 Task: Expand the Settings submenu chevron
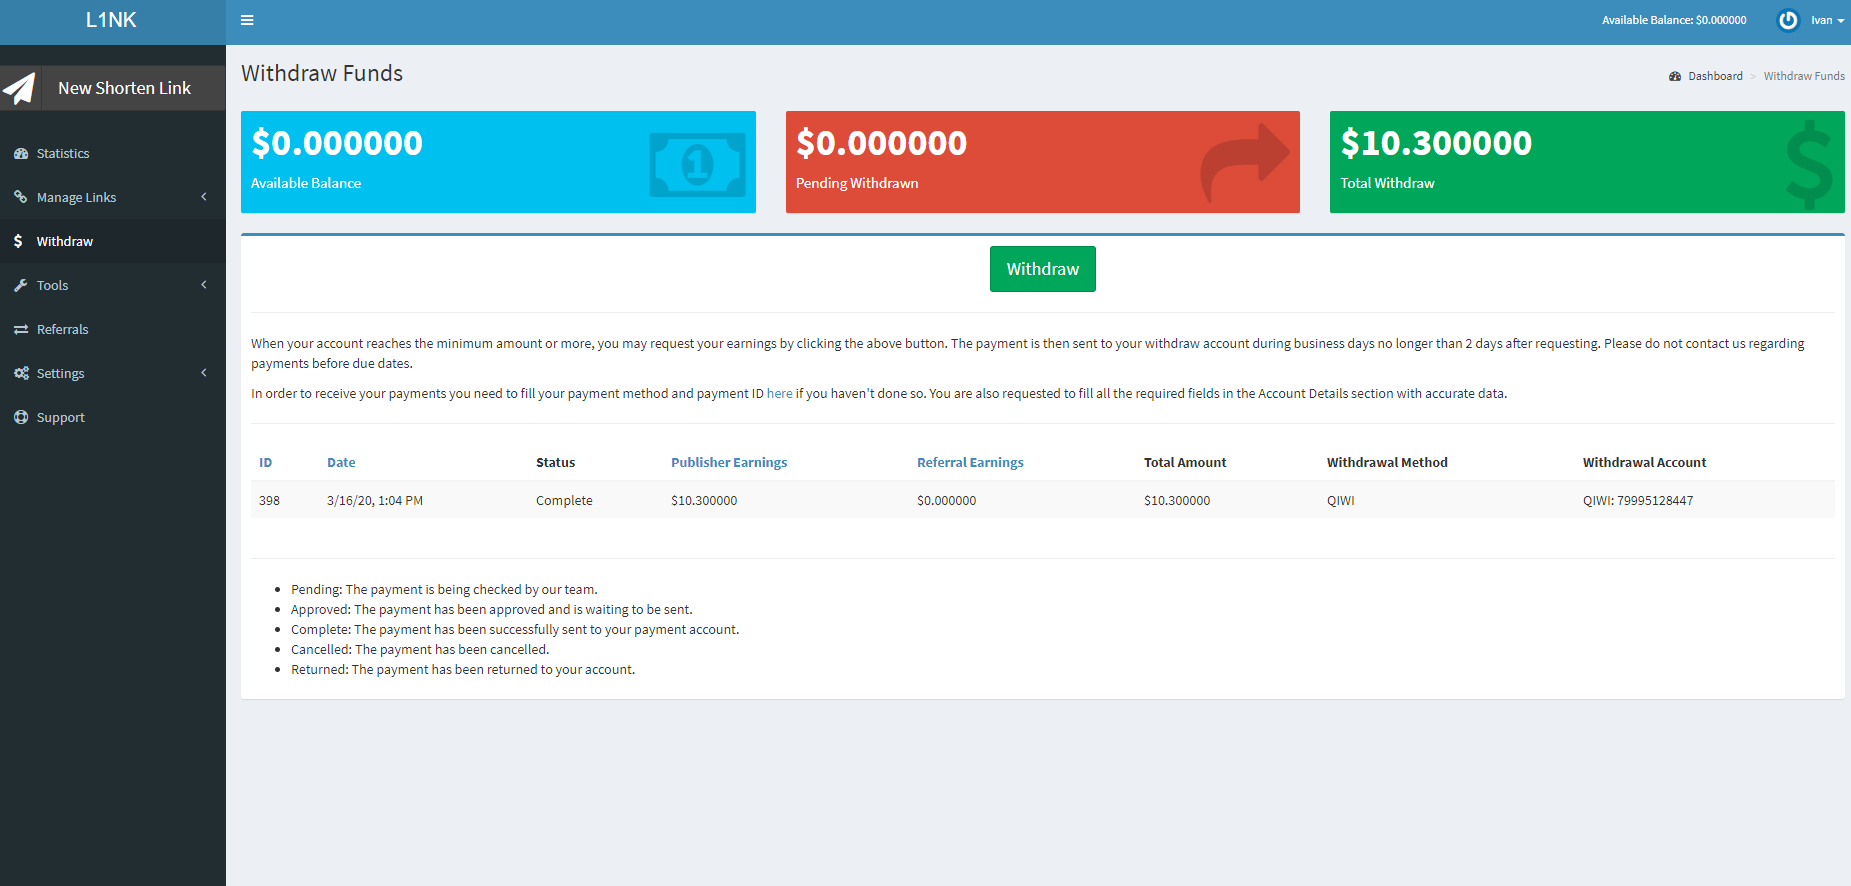(x=204, y=373)
